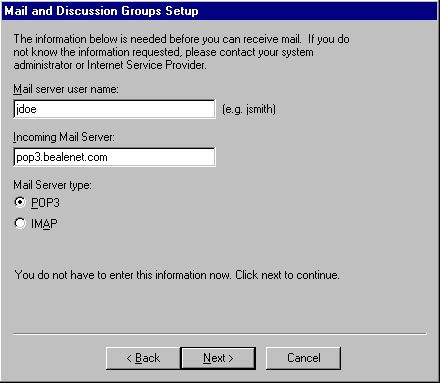Click the 'You do not have to enter this information' note
Viewport: 440px width, 383px height.
pyautogui.click(x=177, y=275)
